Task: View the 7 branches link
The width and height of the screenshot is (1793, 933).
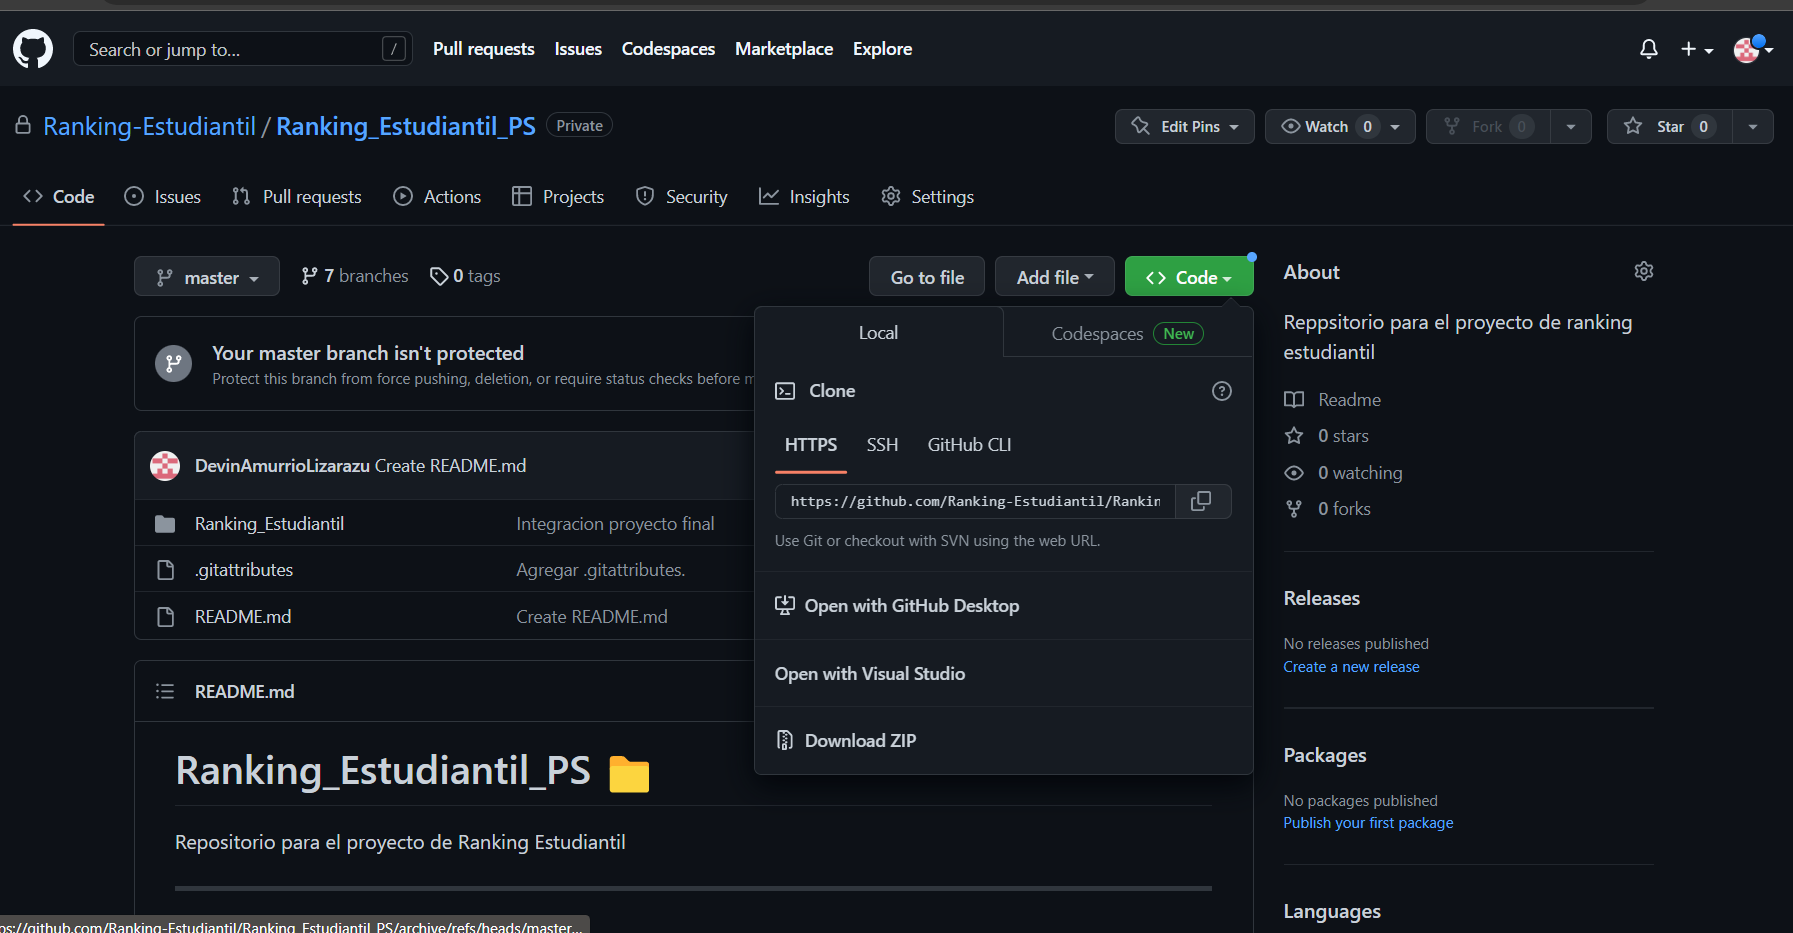Action: [x=355, y=276]
